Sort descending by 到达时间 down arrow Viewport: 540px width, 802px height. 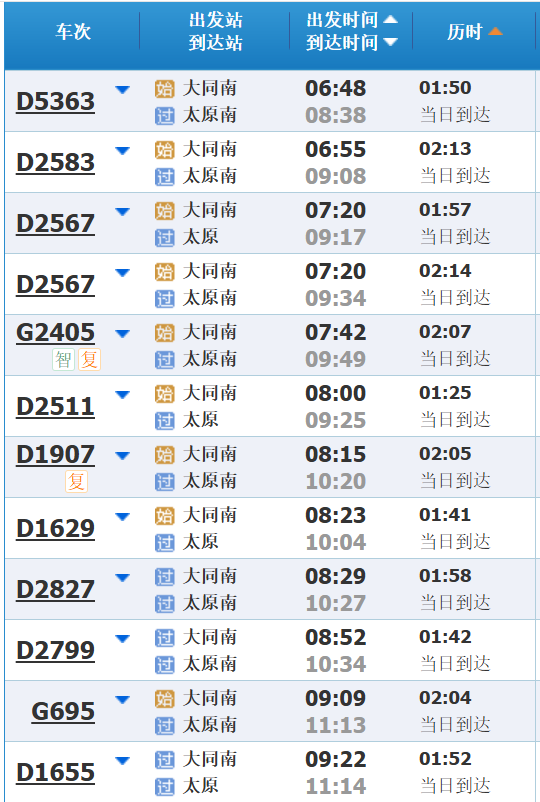pos(390,42)
